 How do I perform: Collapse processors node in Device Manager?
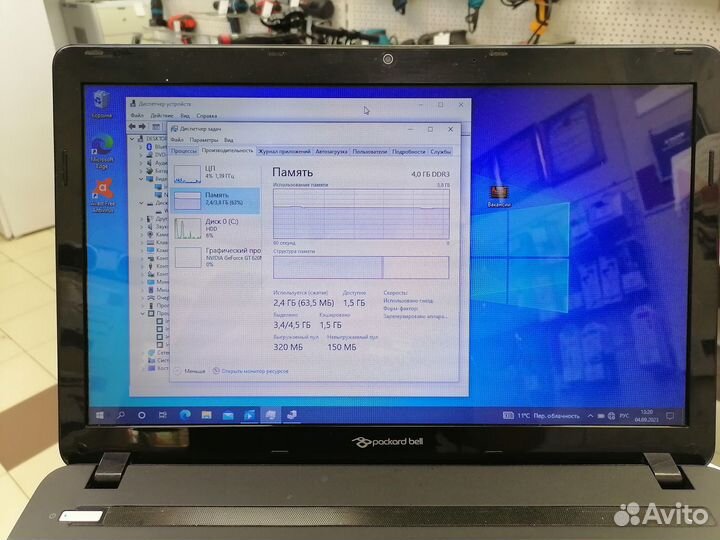(x=142, y=314)
